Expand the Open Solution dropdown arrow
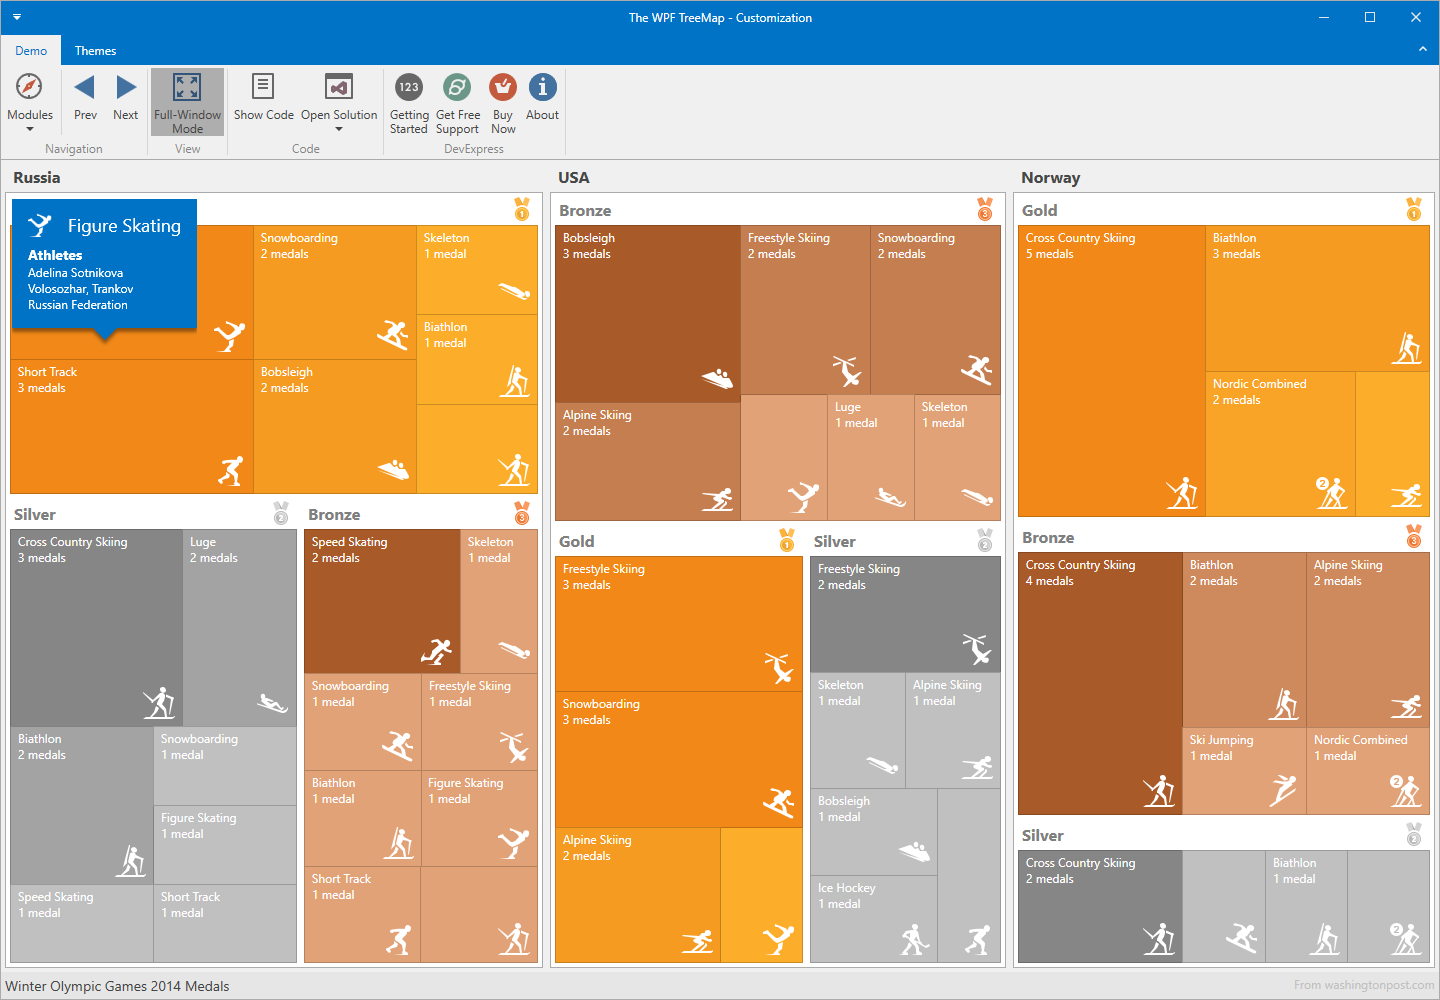 [x=338, y=128]
